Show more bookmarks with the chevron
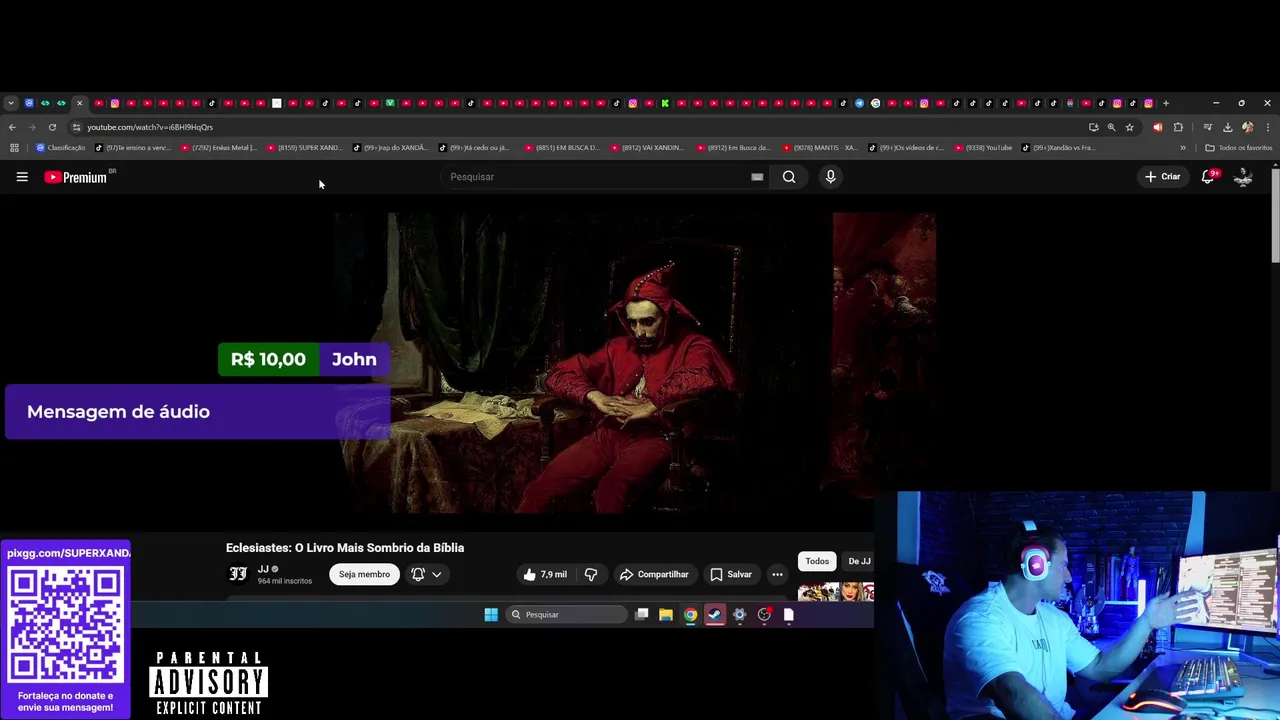Screen dimensions: 1280x720 [x=1183, y=148]
